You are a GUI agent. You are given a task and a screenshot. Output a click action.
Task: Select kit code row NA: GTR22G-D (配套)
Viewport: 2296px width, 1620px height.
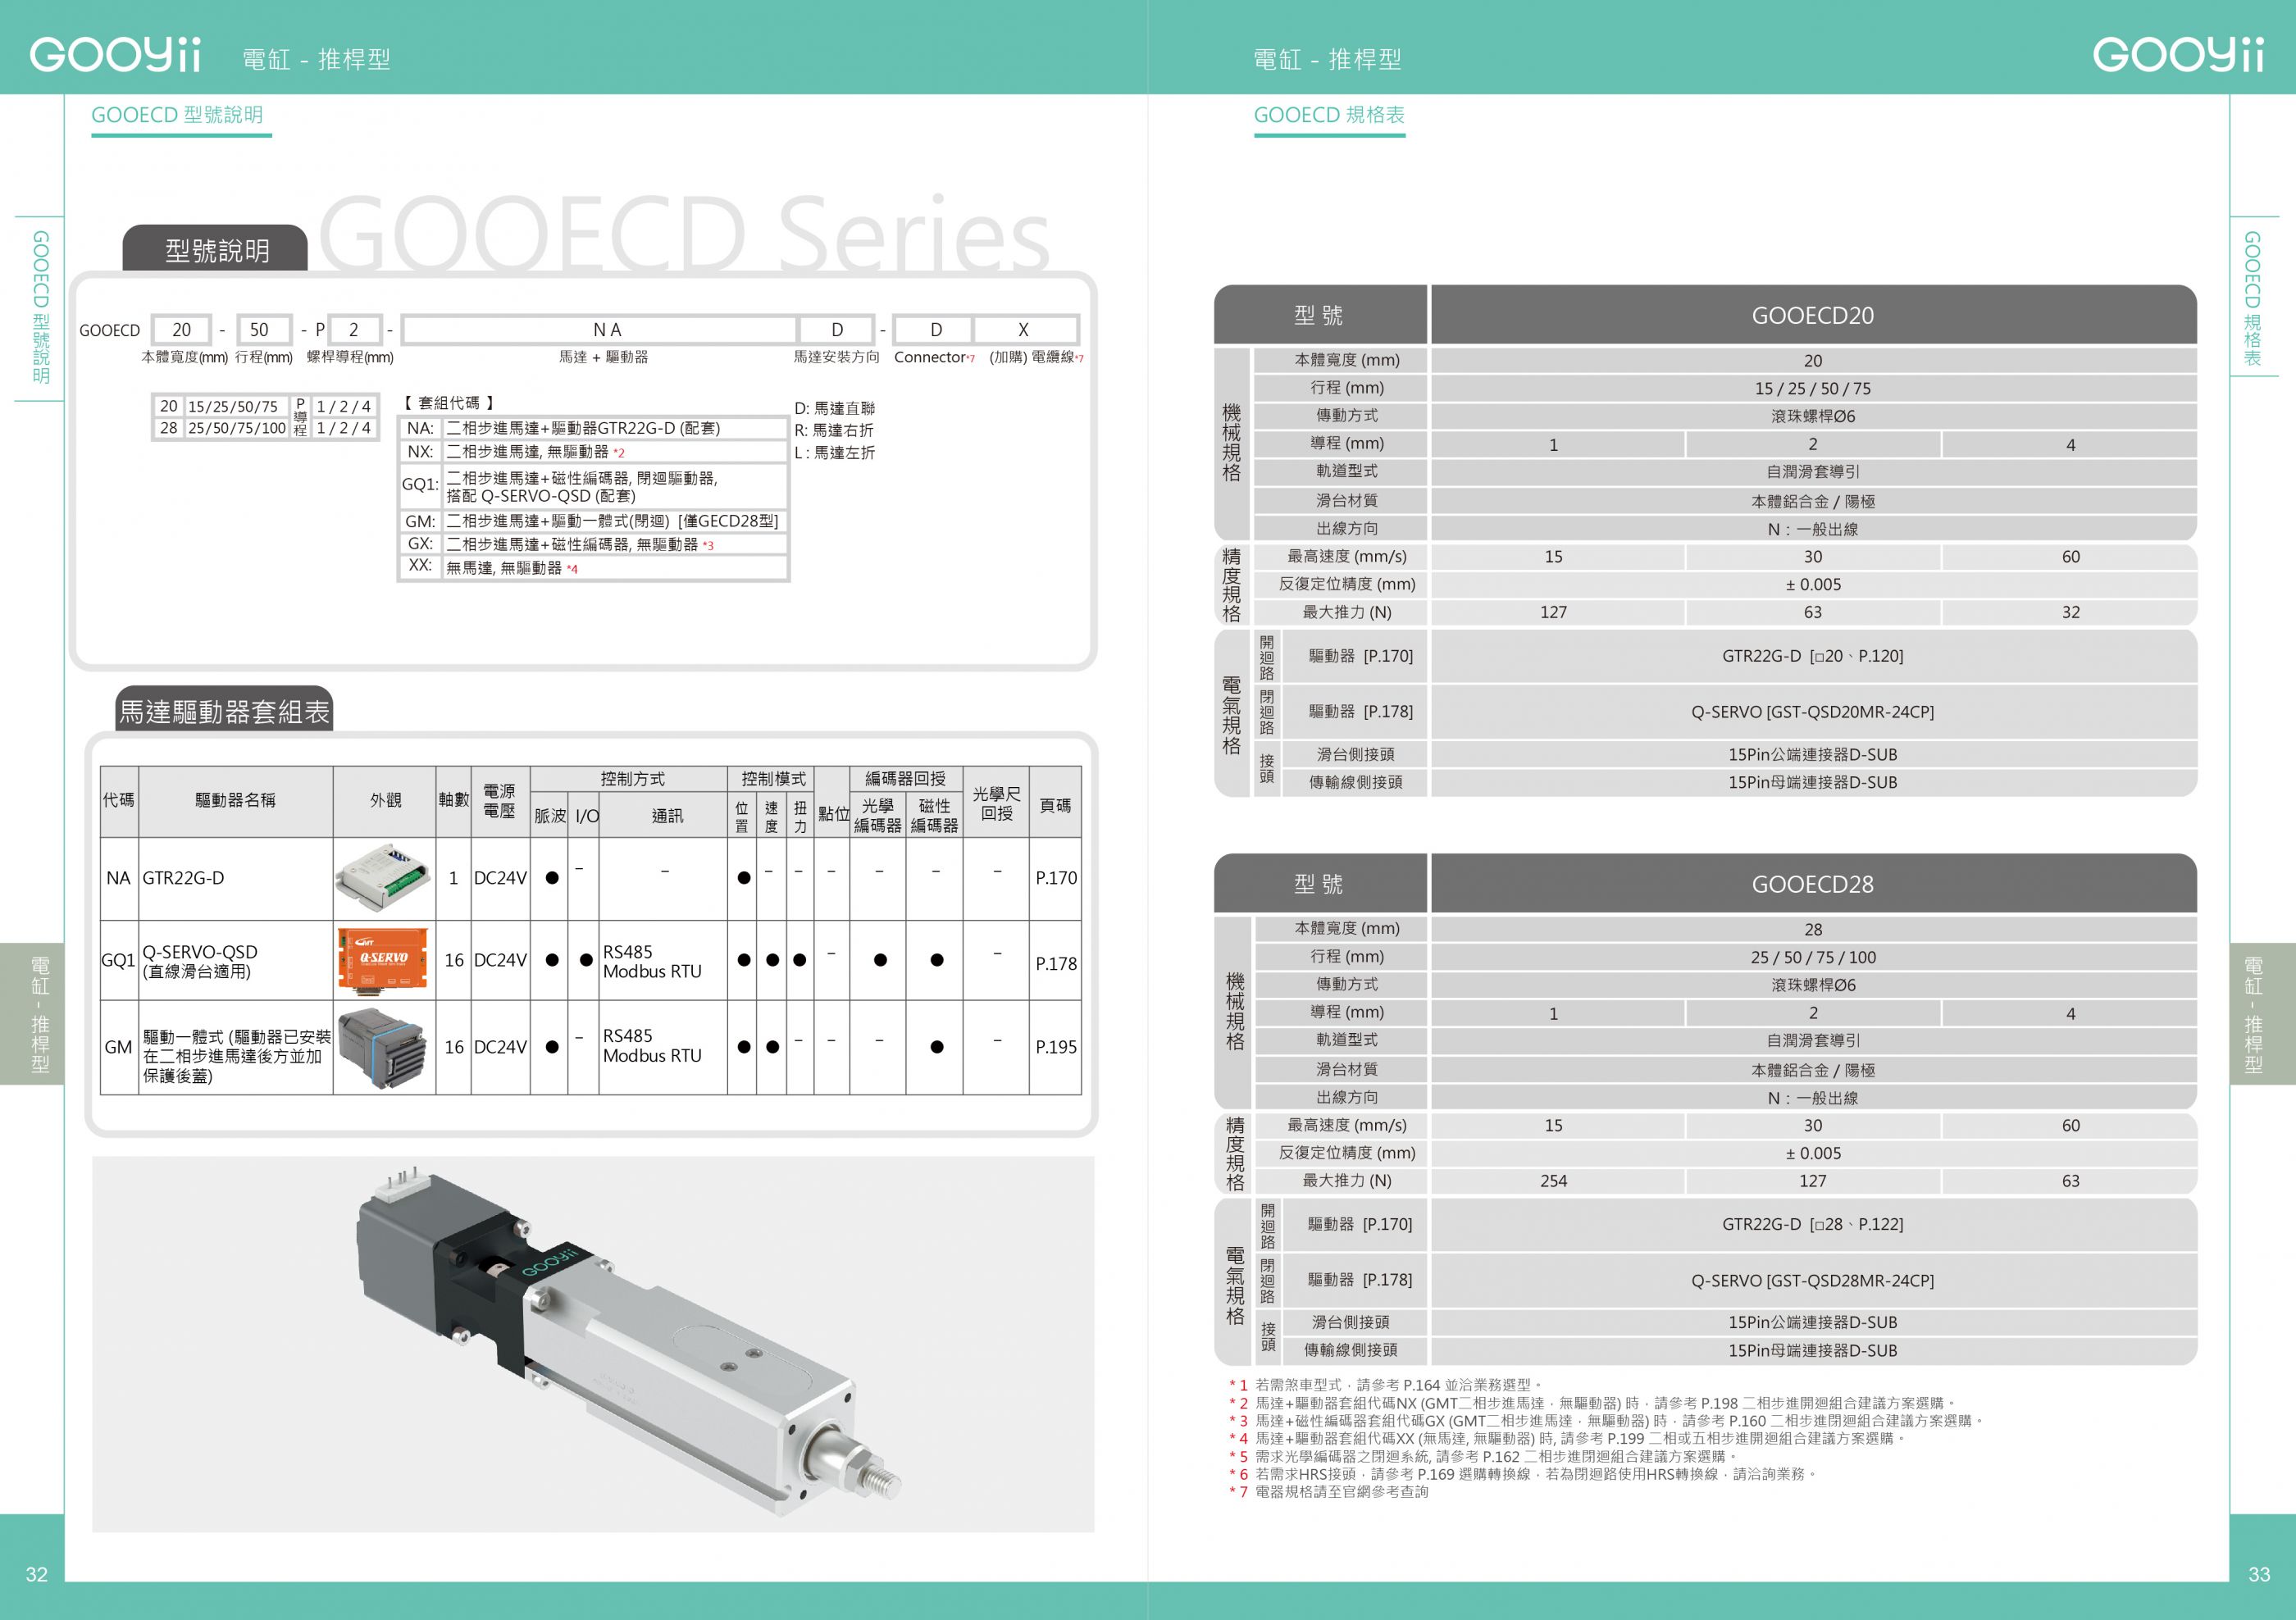click(594, 428)
